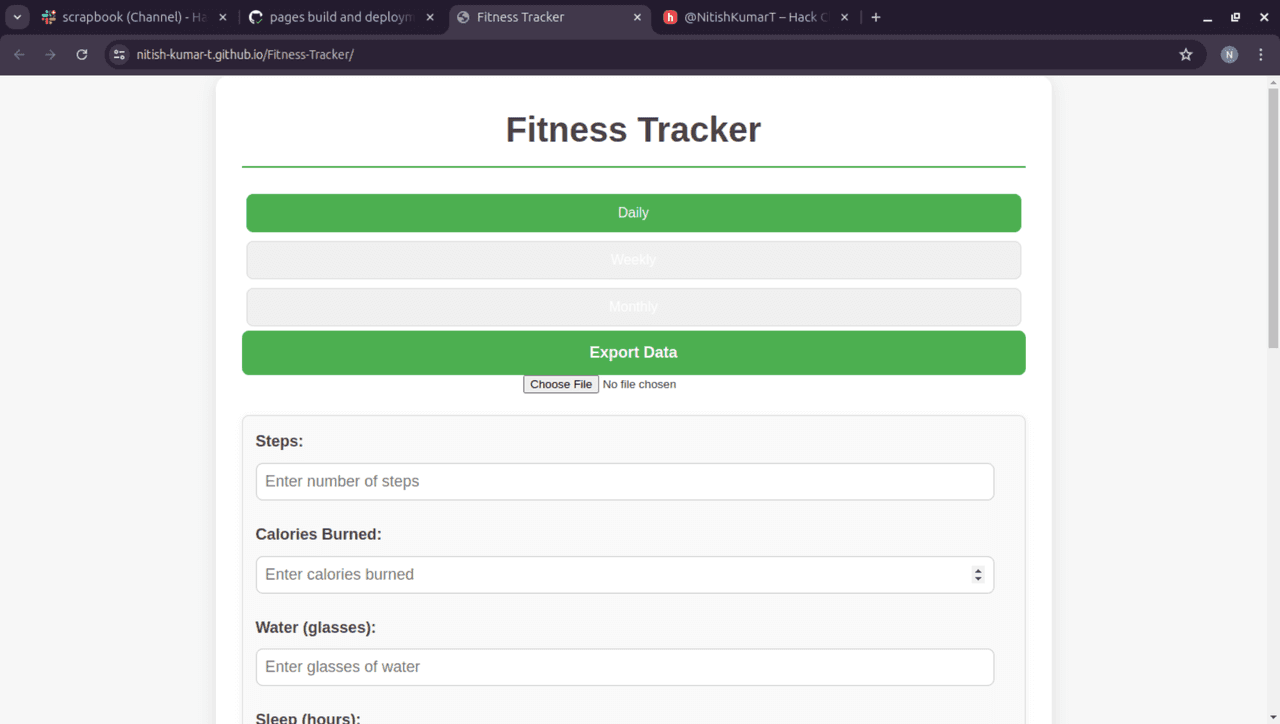
Task: Open the Chrome profile avatar
Action: coord(1229,54)
